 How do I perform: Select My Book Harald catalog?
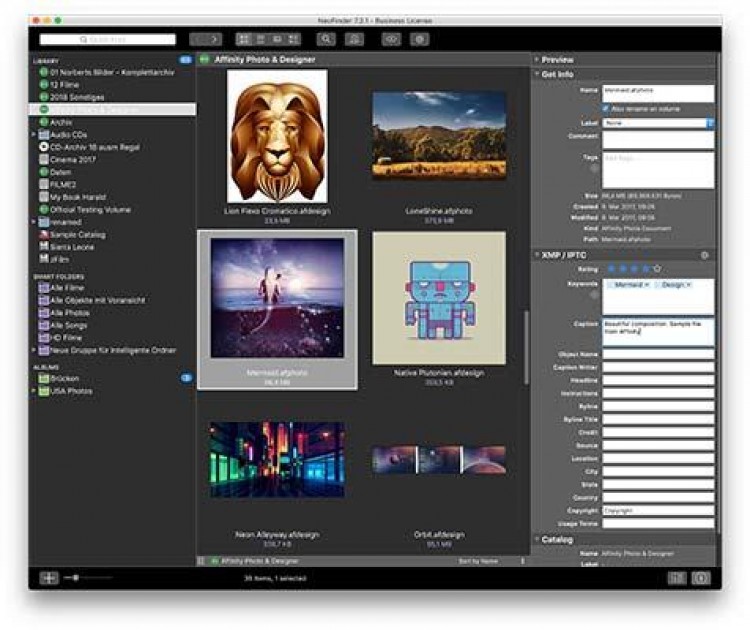(x=77, y=197)
